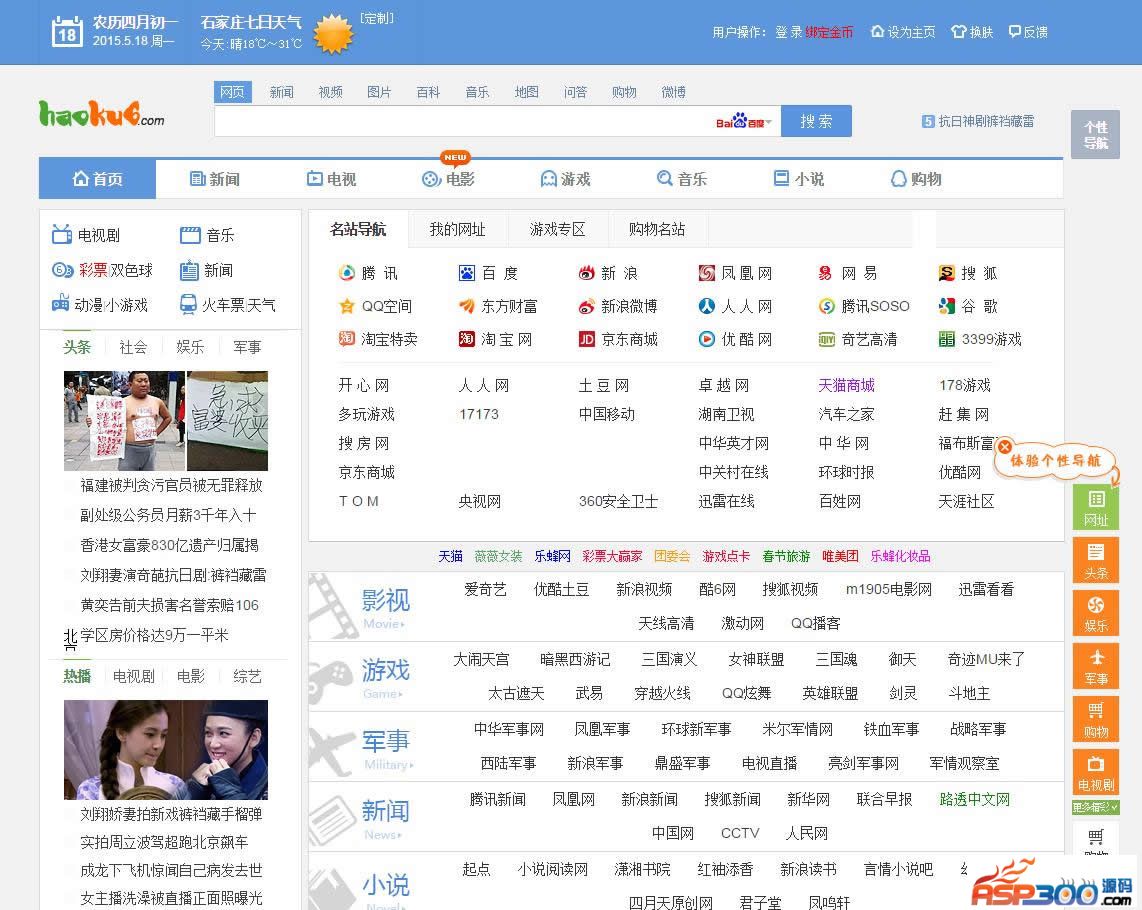Open the green 网址 sidebar icon

click(x=1096, y=507)
